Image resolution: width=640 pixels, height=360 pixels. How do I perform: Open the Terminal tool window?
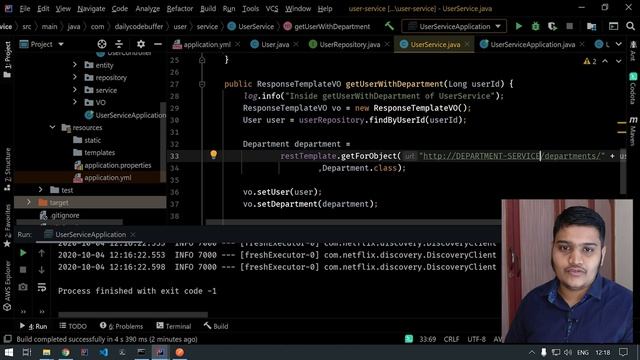click(x=173, y=326)
